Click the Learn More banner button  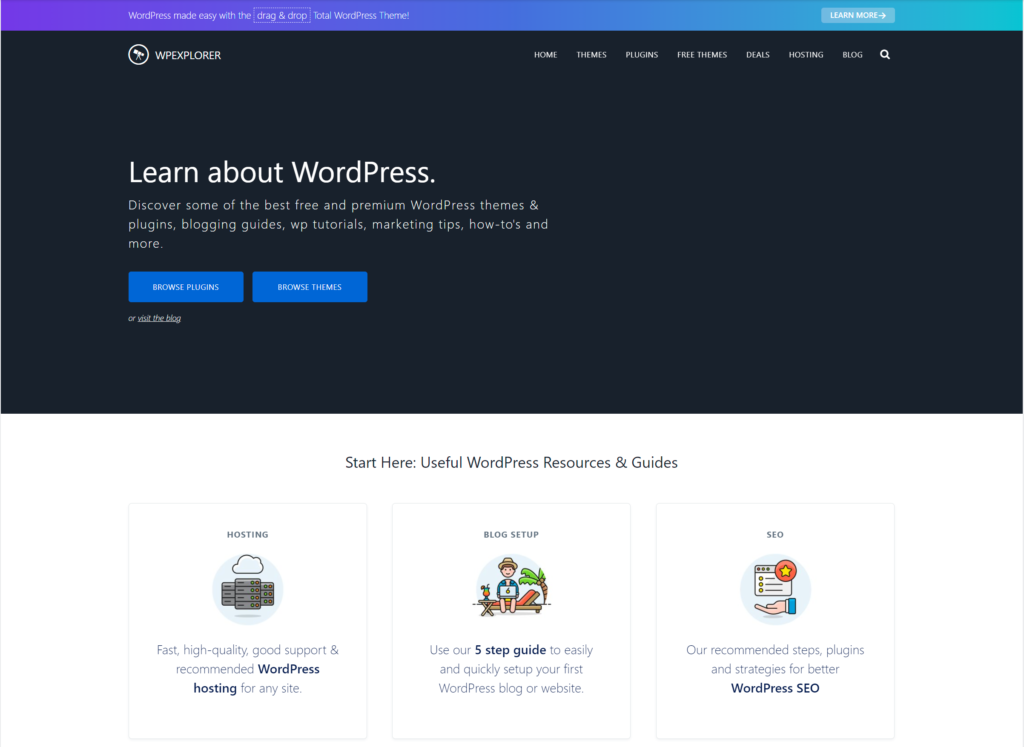857,16
